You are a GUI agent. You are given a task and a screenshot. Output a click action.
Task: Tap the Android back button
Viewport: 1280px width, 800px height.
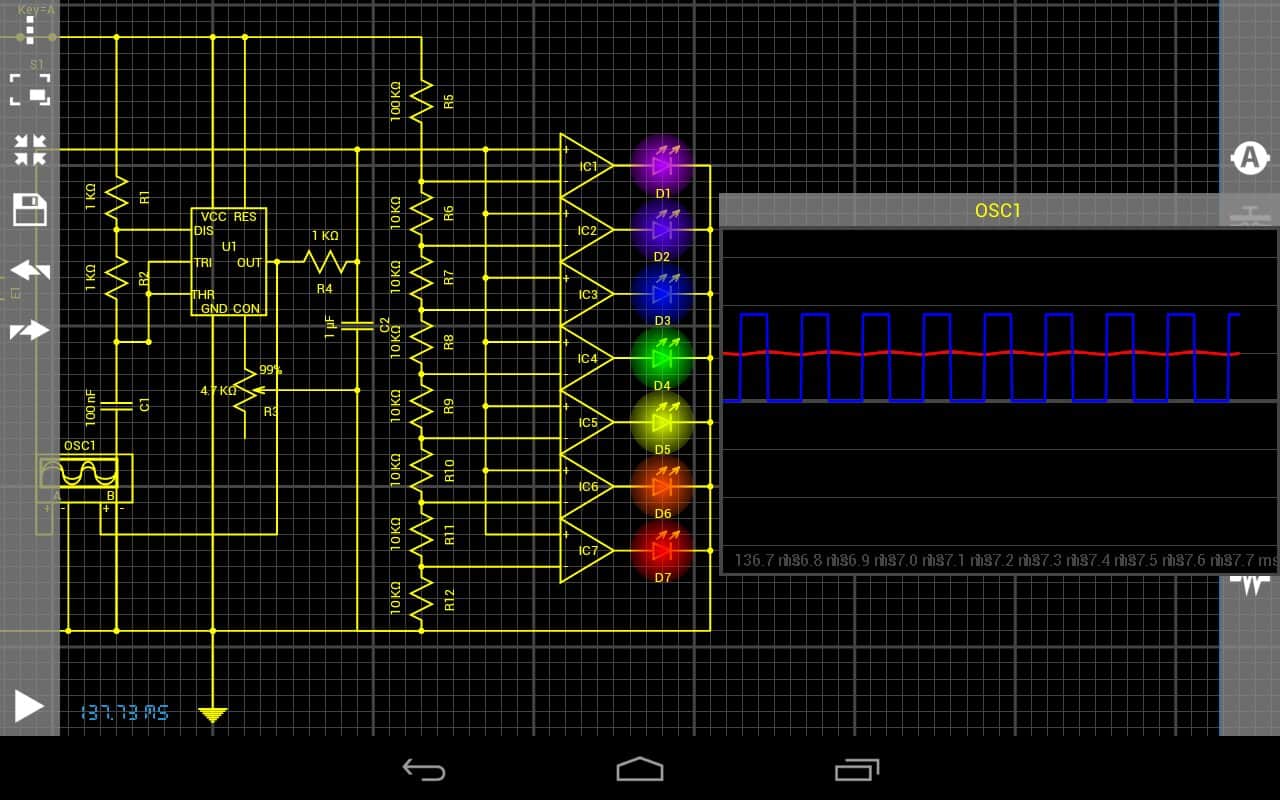(423, 769)
